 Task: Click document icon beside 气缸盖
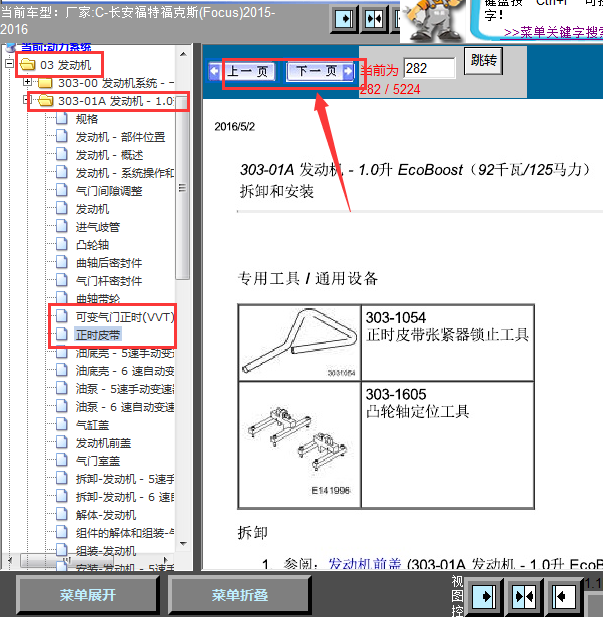62,425
